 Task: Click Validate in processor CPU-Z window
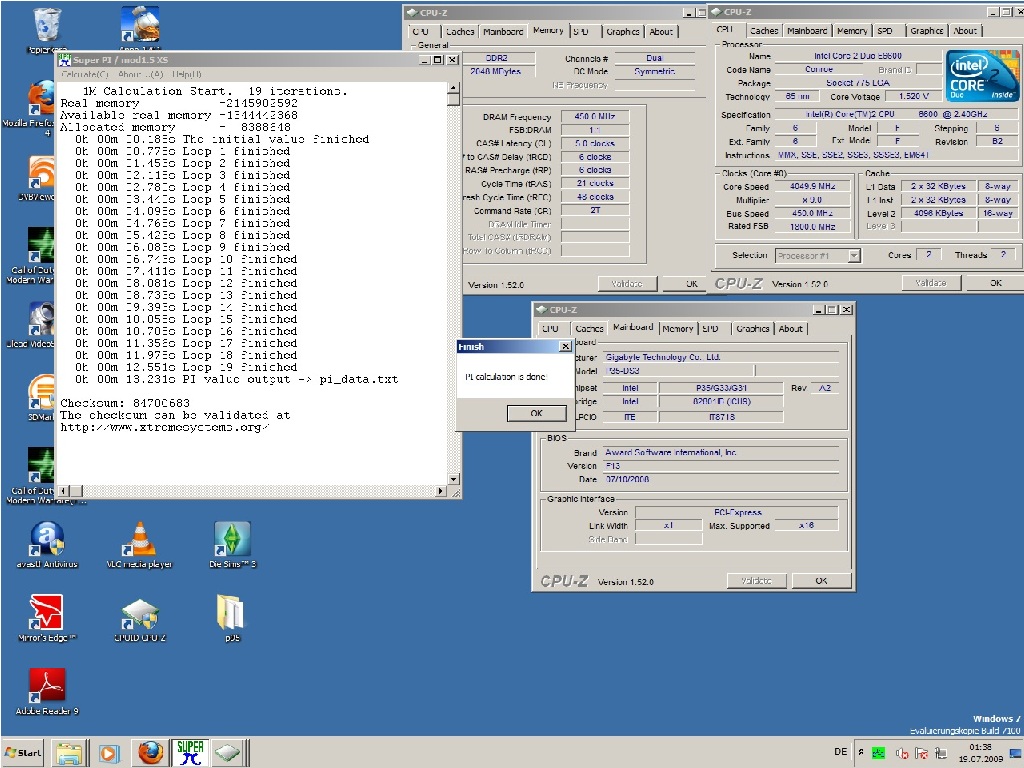pos(931,283)
